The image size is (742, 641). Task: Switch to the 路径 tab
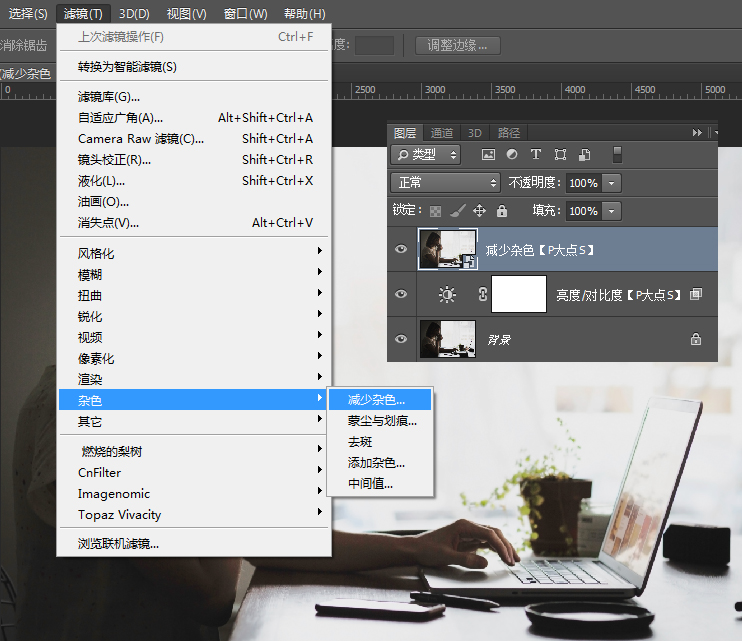point(509,133)
